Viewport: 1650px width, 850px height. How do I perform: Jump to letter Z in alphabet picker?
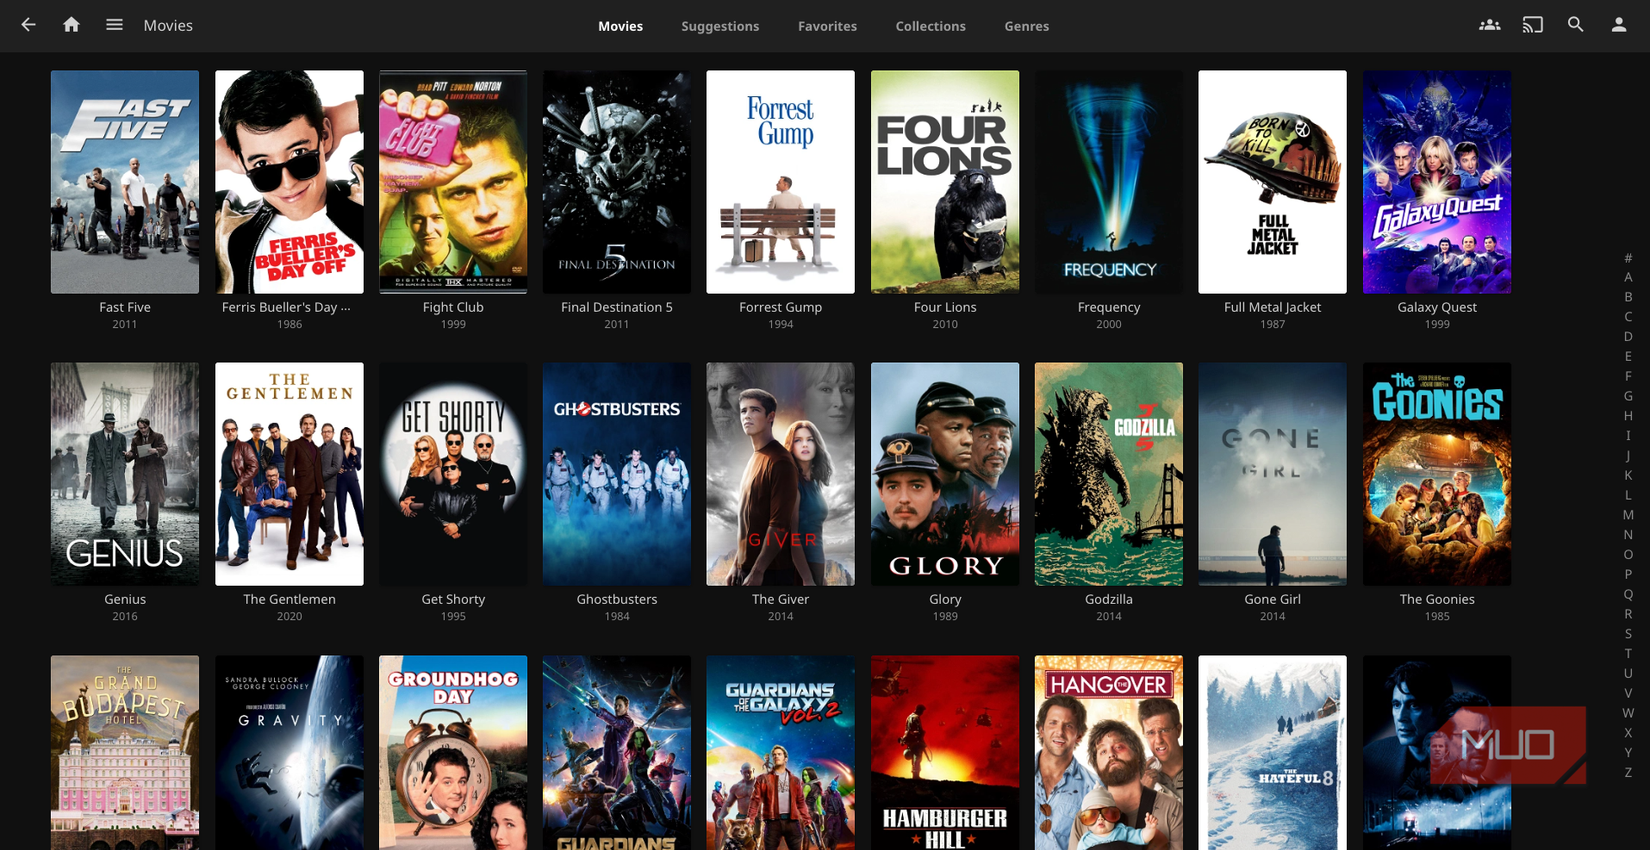pyautogui.click(x=1628, y=772)
